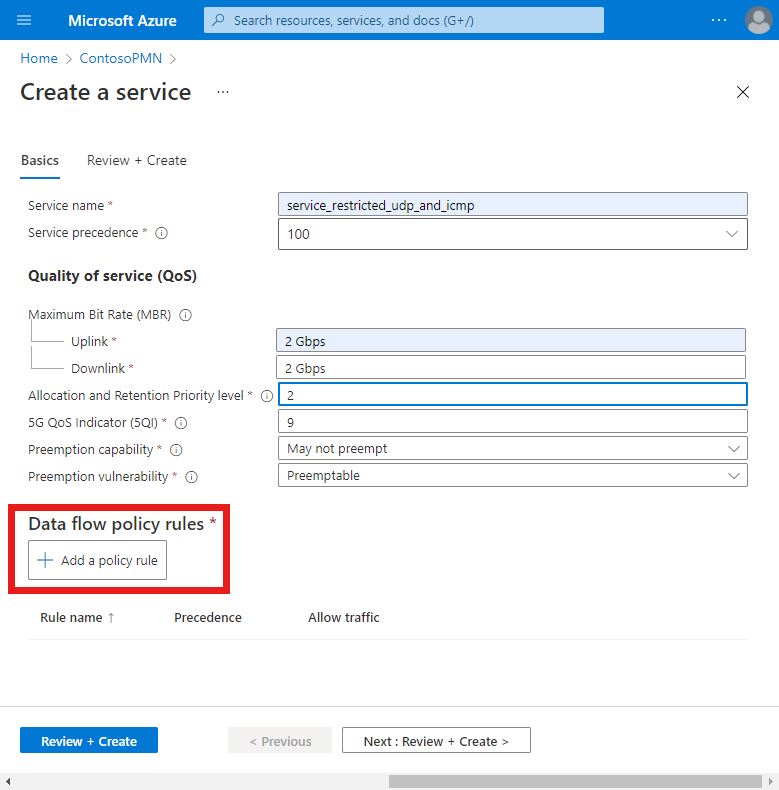Click the search magnifier icon
Image resolution: width=779 pixels, height=790 pixels.
218,20
